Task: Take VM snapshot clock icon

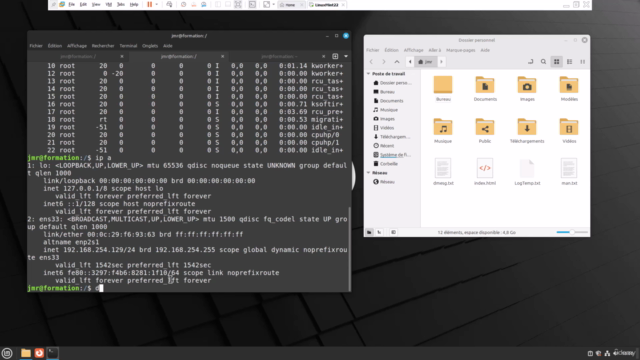Action: tap(183, 4)
